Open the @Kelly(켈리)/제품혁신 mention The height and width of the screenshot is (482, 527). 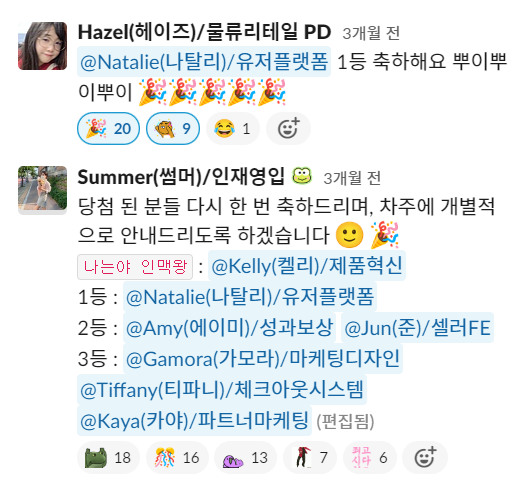pyautogui.click(x=307, y=266)
